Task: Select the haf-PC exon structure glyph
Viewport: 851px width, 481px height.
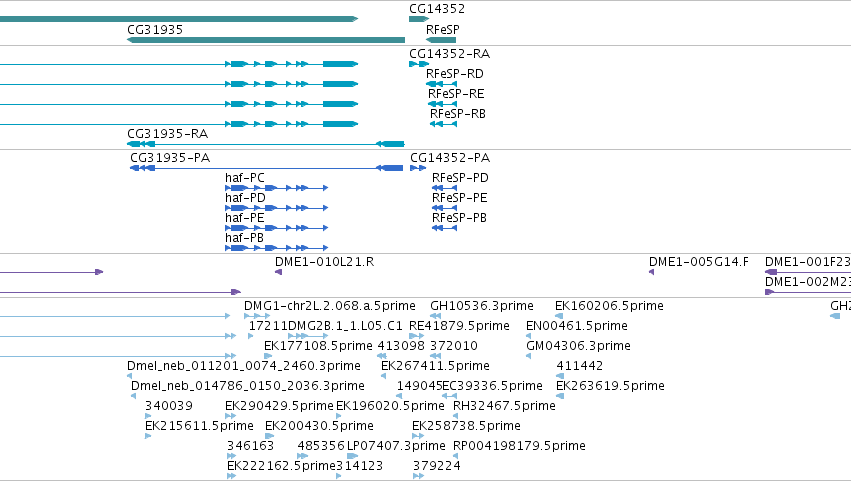Action: coord(277,188)
